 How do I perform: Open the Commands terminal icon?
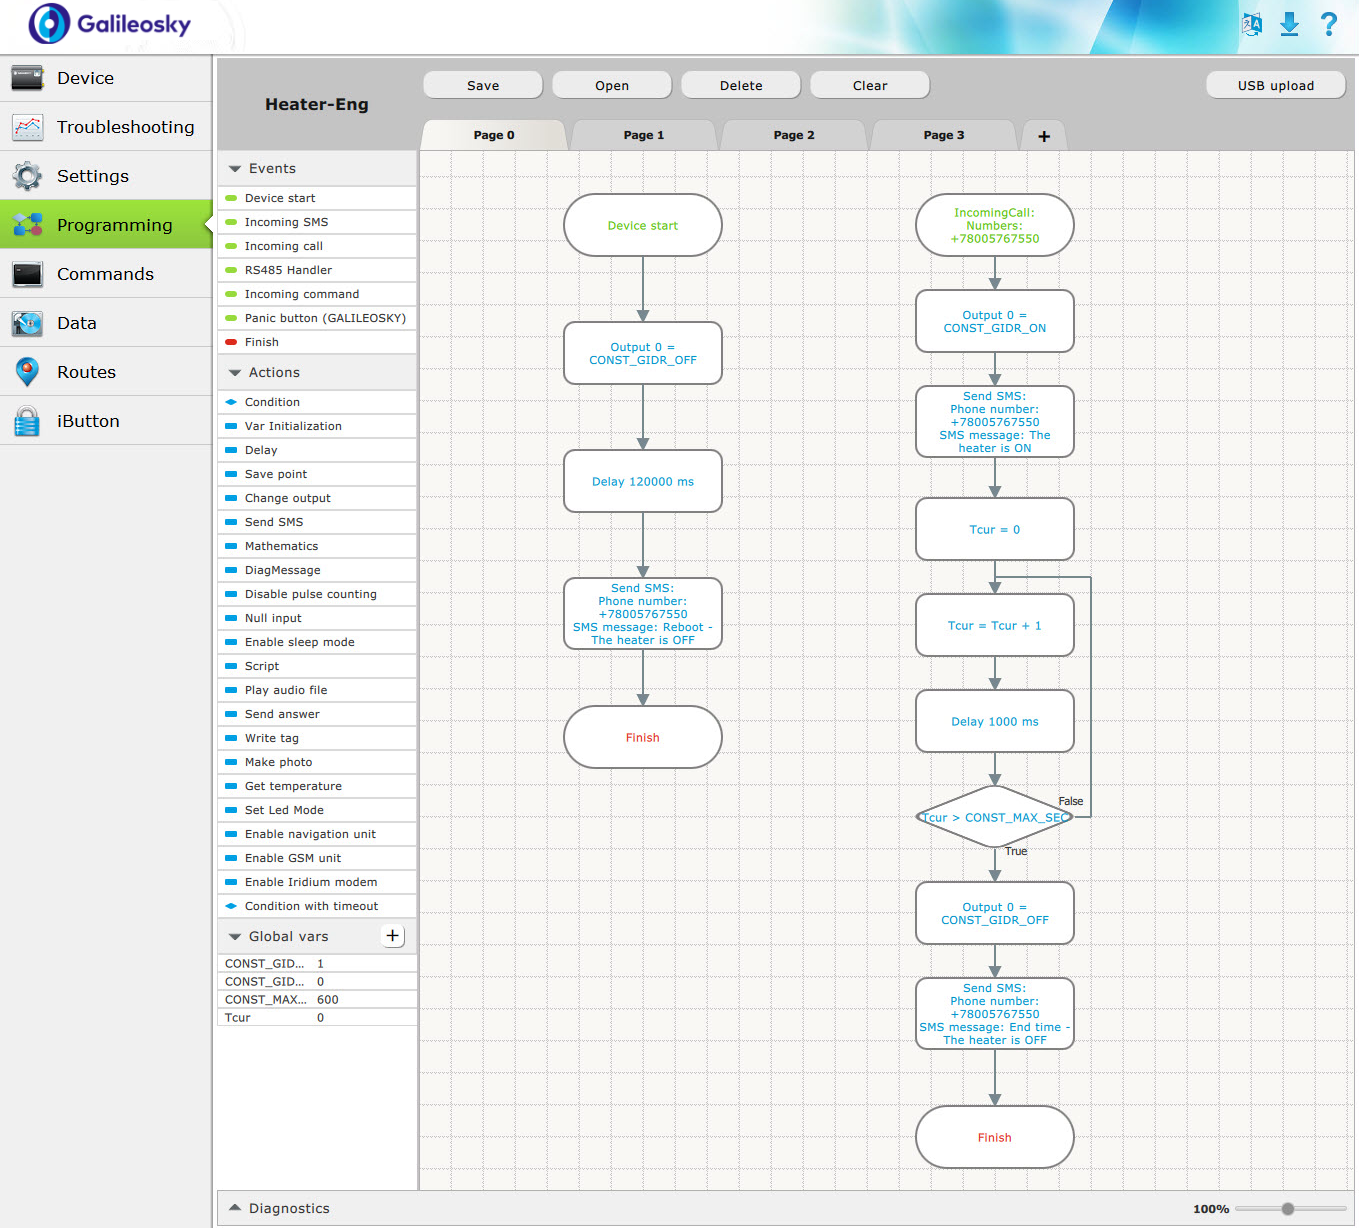pos(27,274)
